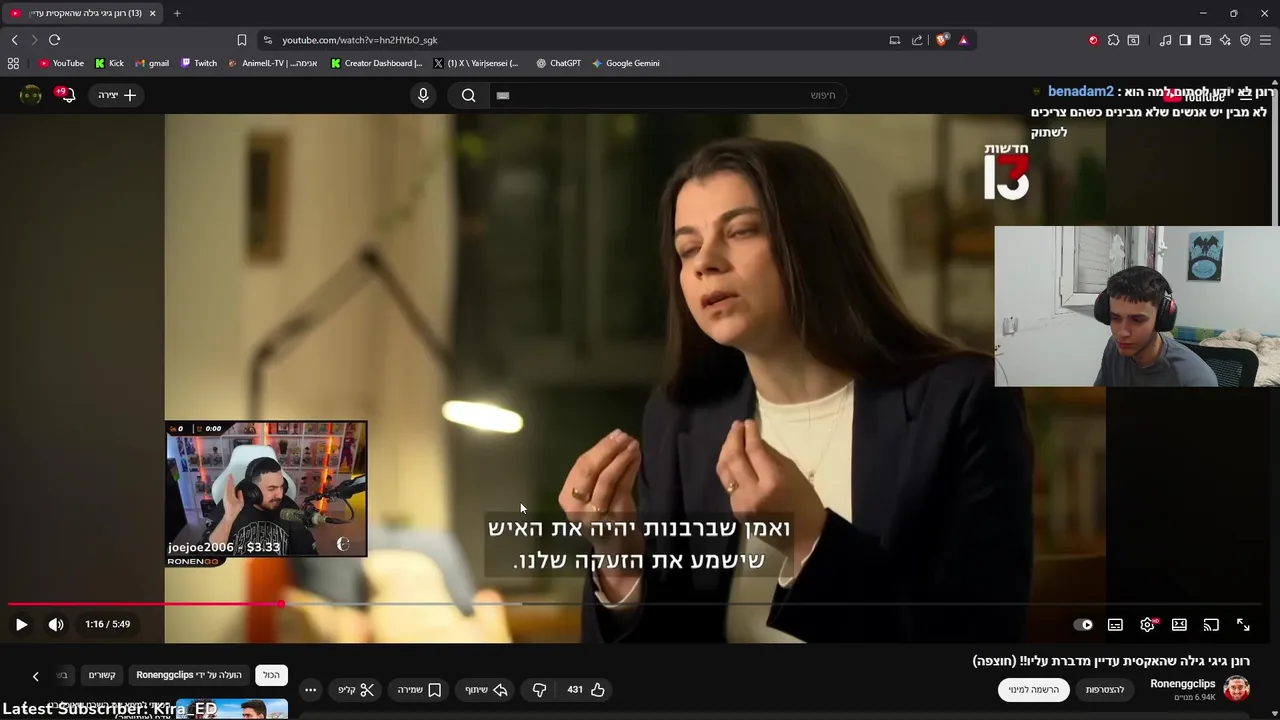The width and height of the screenshot is (1280, 720).
Task: Open the red recorder extension icon
Action: click(x=1093, y=40)
